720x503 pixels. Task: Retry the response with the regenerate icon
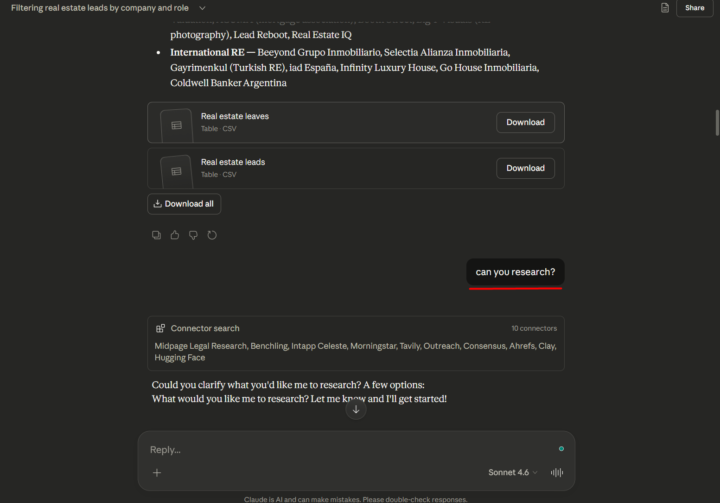click(x=212, y=235)
